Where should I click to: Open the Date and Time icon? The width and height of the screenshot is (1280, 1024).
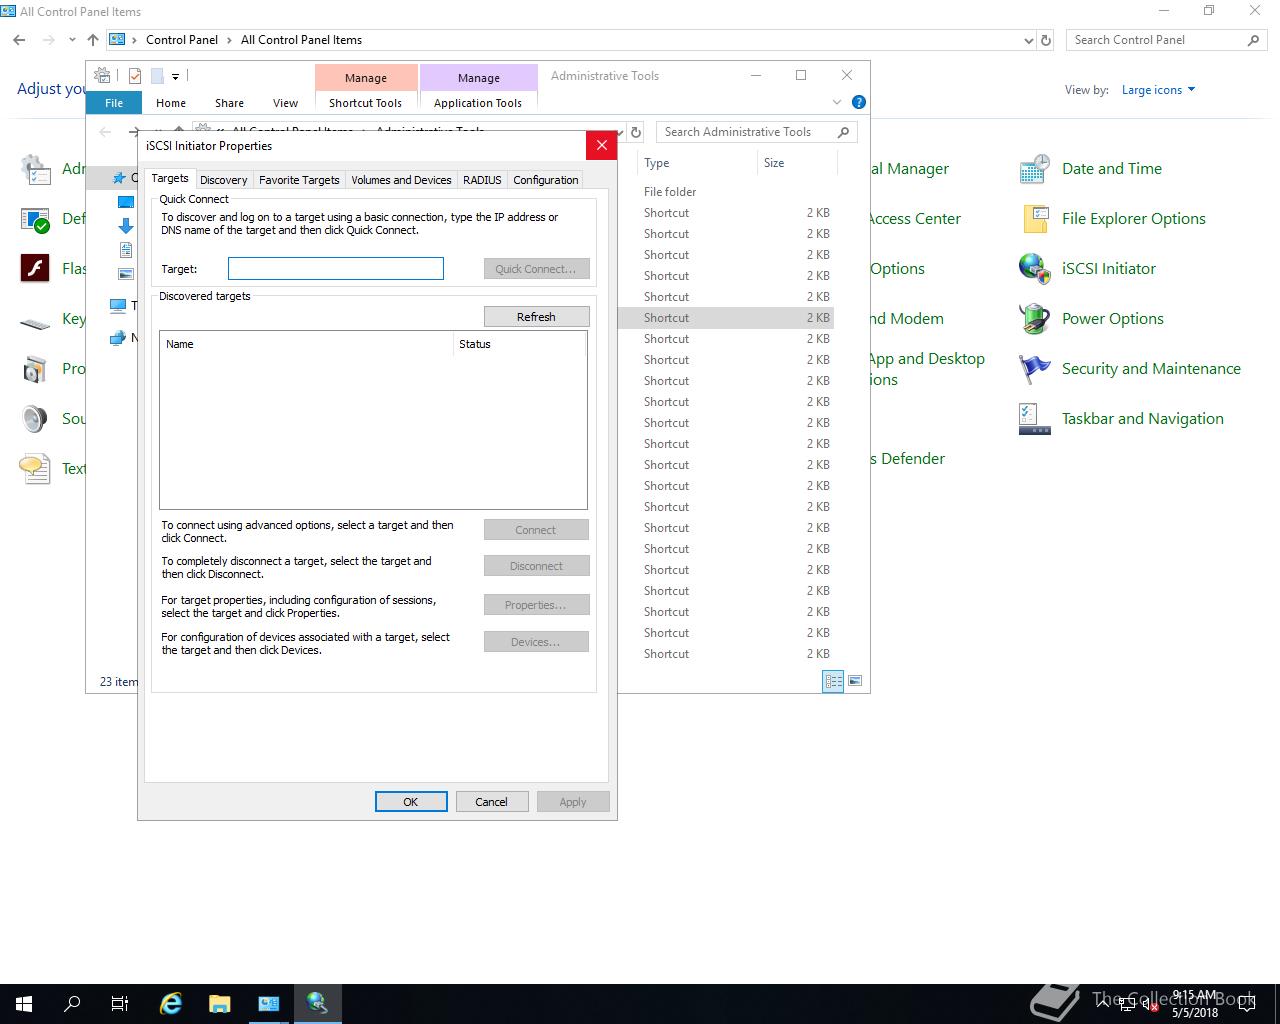pyautogui.click(x=1034, y=168)
